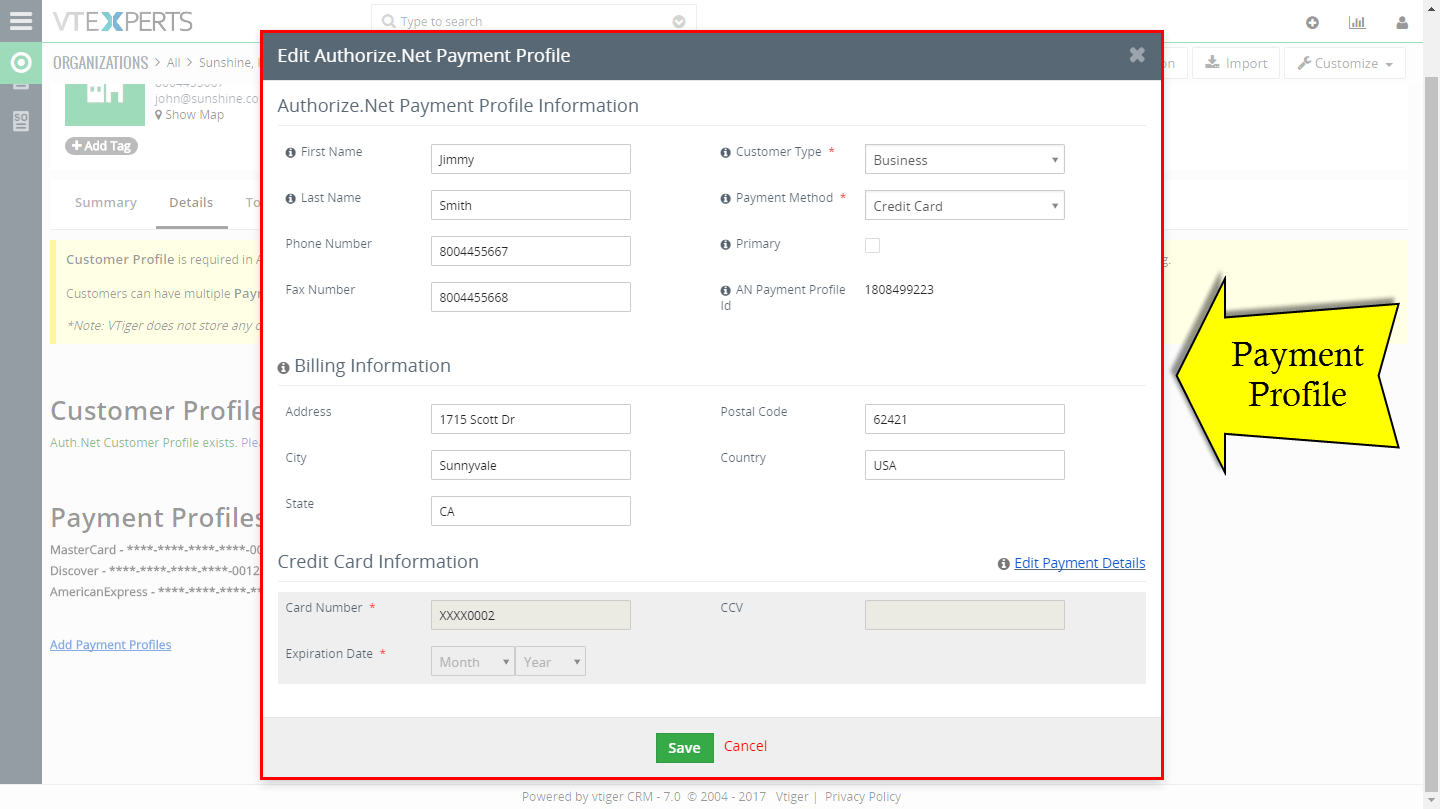Open the Customer Type dropdown showing Business
This screenshot has width=1440, height=809.
(963, 159)
